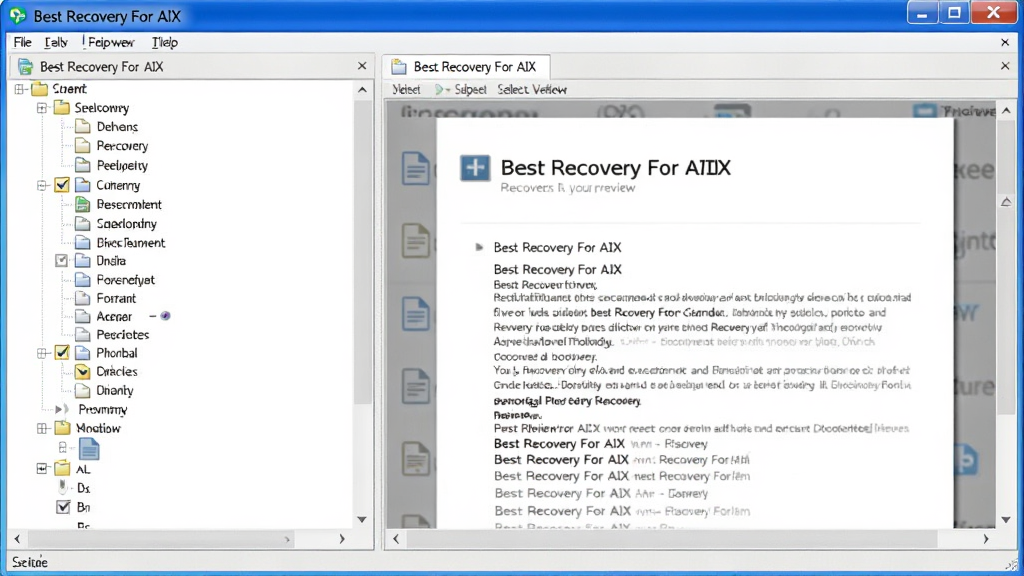Click the Stuent root folder icon
1024x576 pixels.
[x=40, y=89]
